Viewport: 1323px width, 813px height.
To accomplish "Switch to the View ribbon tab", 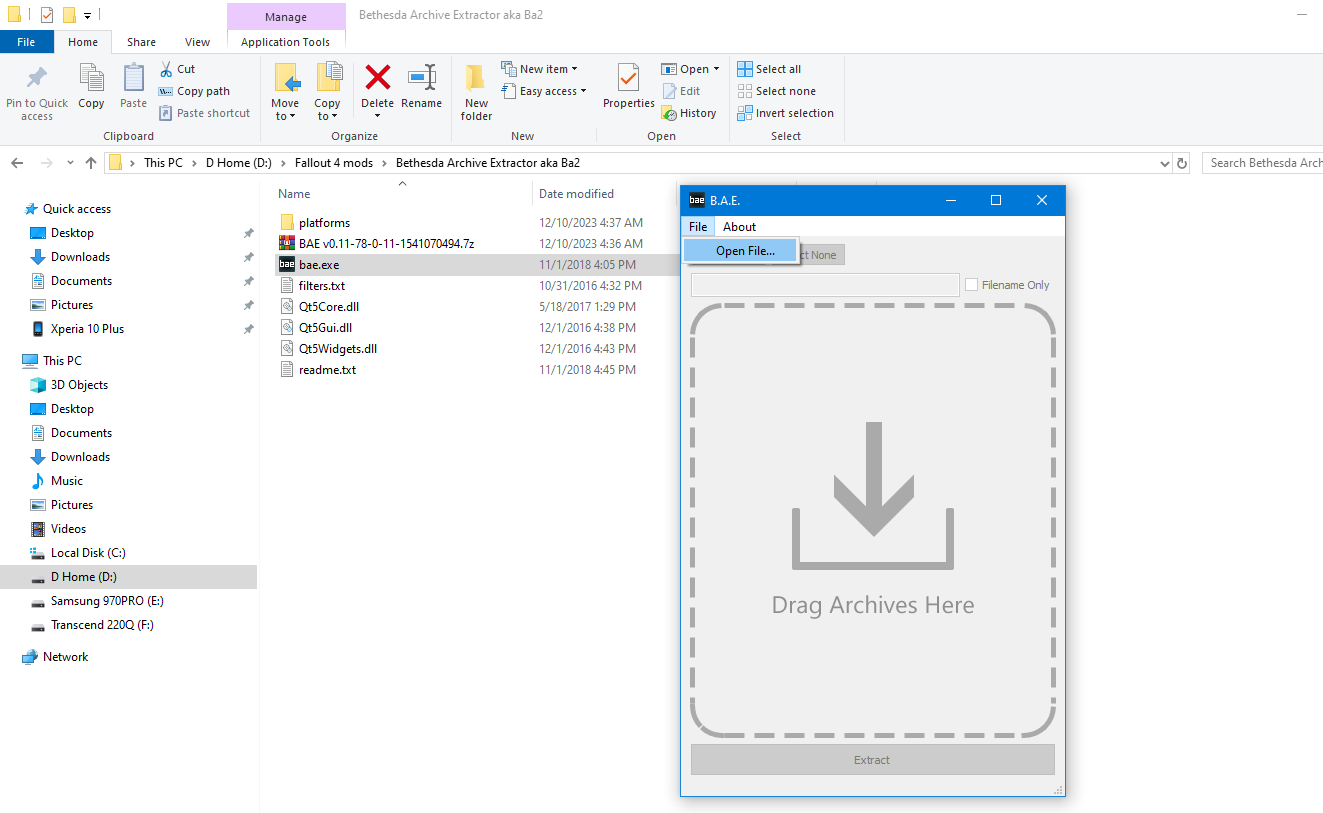I will 197,42.
